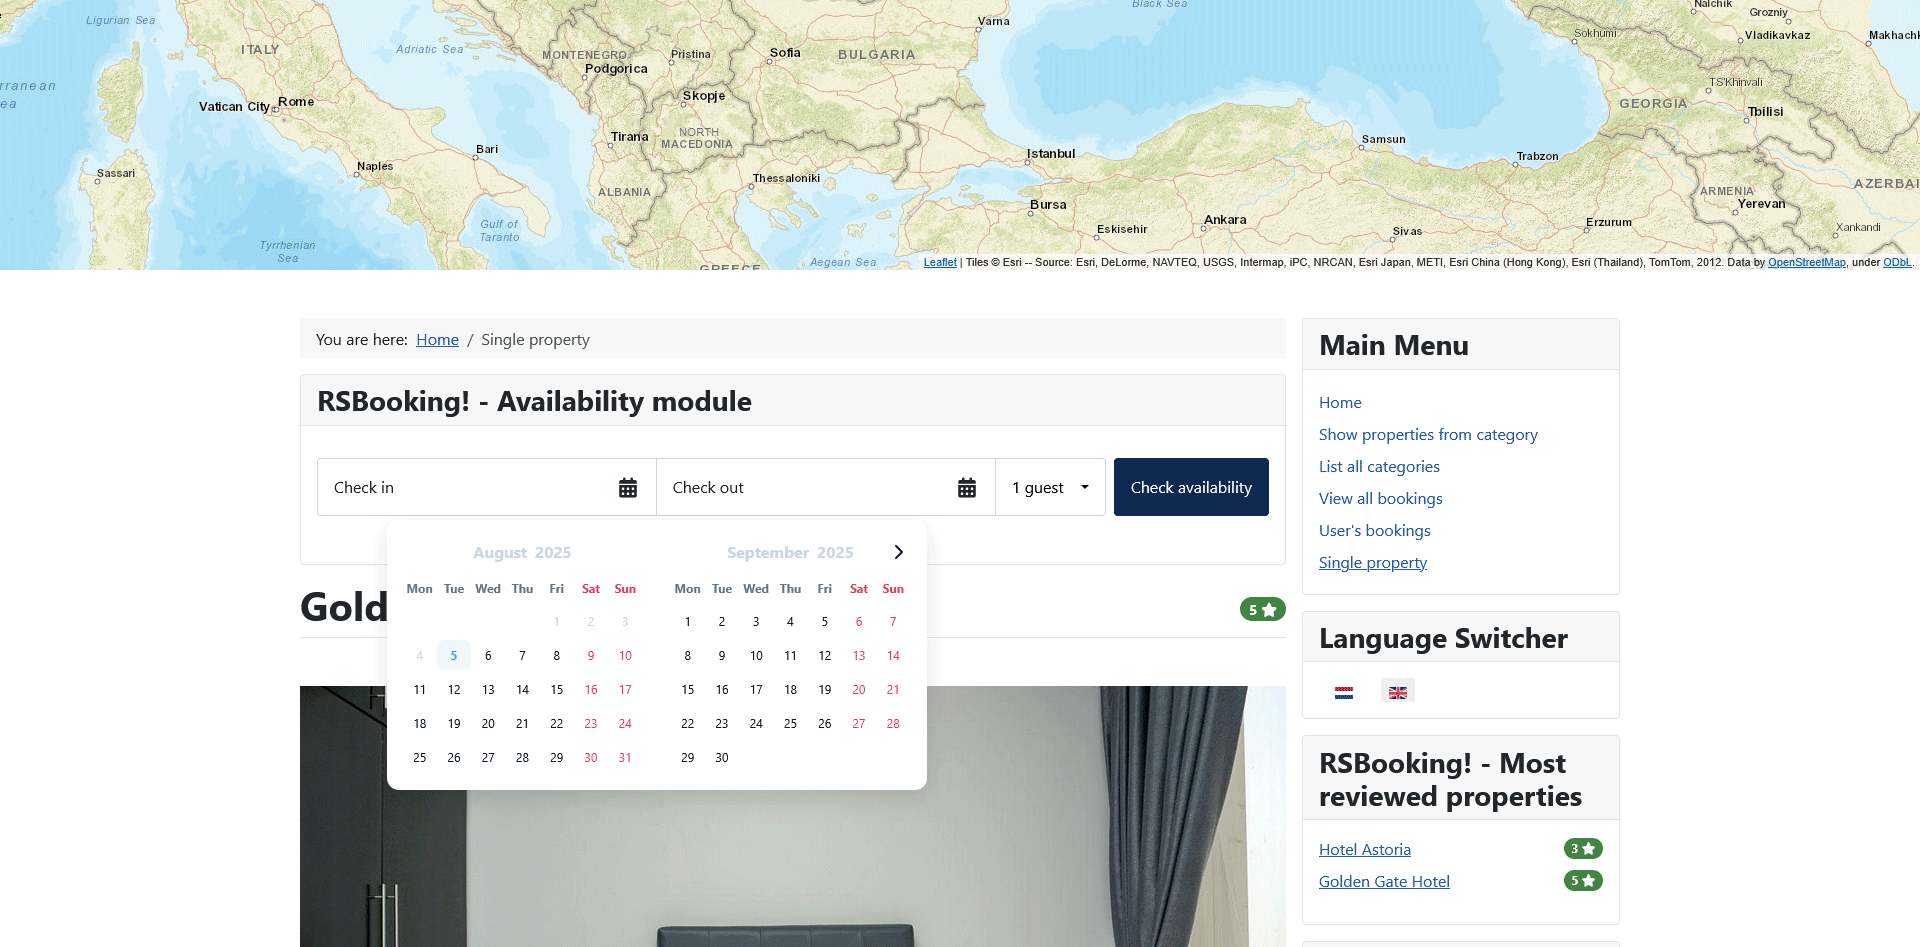Image resolution: width=1920 pixels, height=947 pixels.
Task: Select August 28 in the calendar
Action: [x=522, y=757]
